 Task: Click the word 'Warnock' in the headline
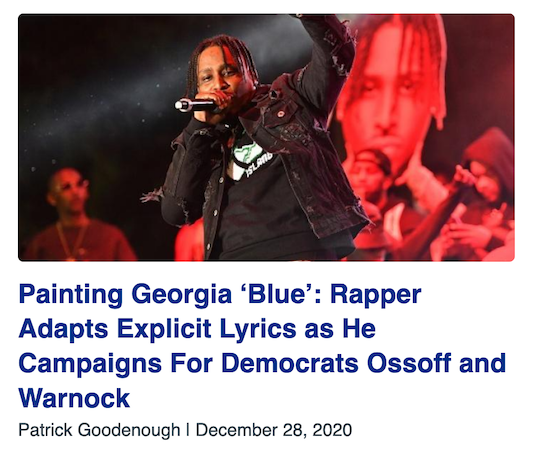[x=74, y=398]
